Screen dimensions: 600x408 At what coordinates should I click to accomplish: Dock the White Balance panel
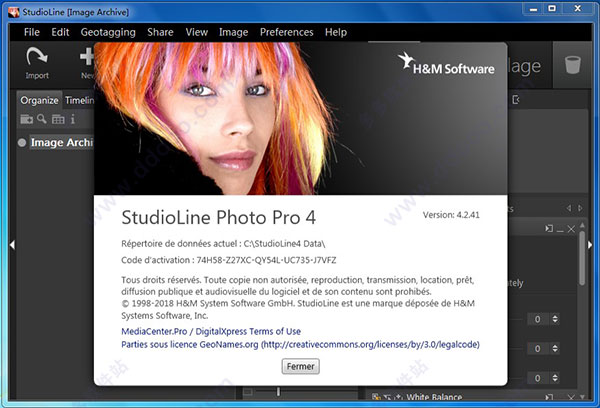pos(549,398)
